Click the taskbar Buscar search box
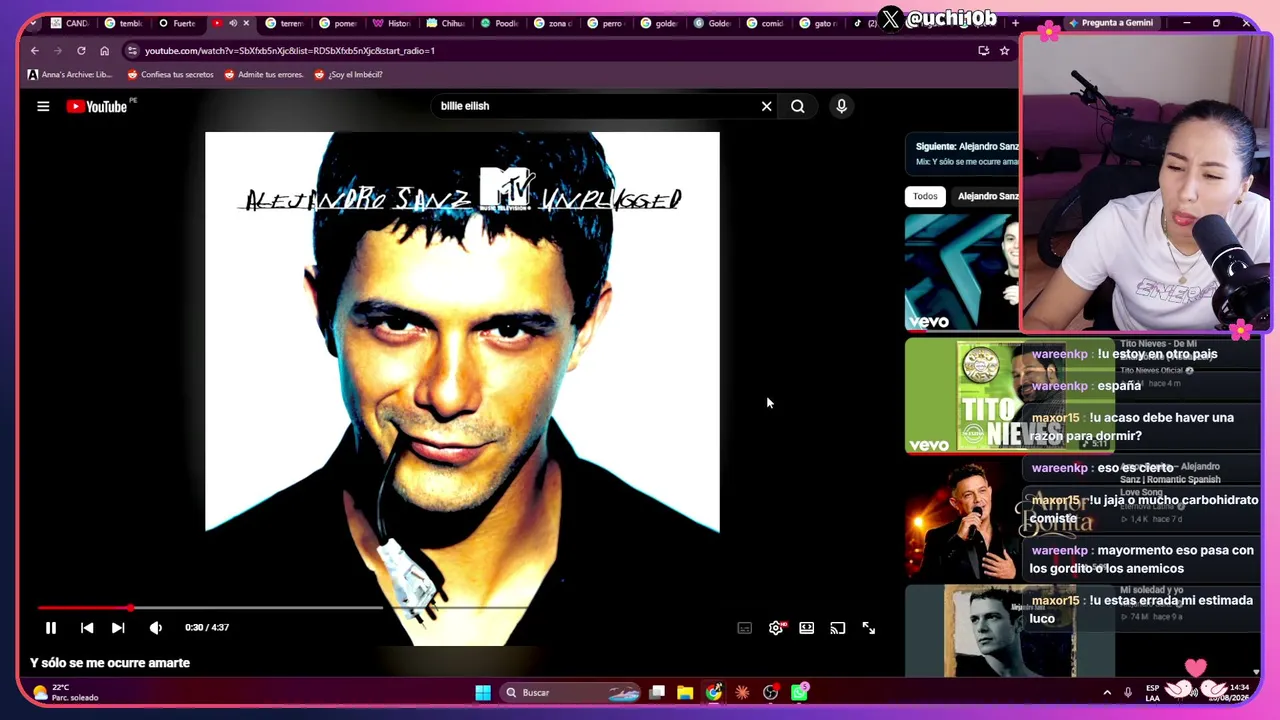Viewport: 1280px width, 720px height. click(570, 692)
